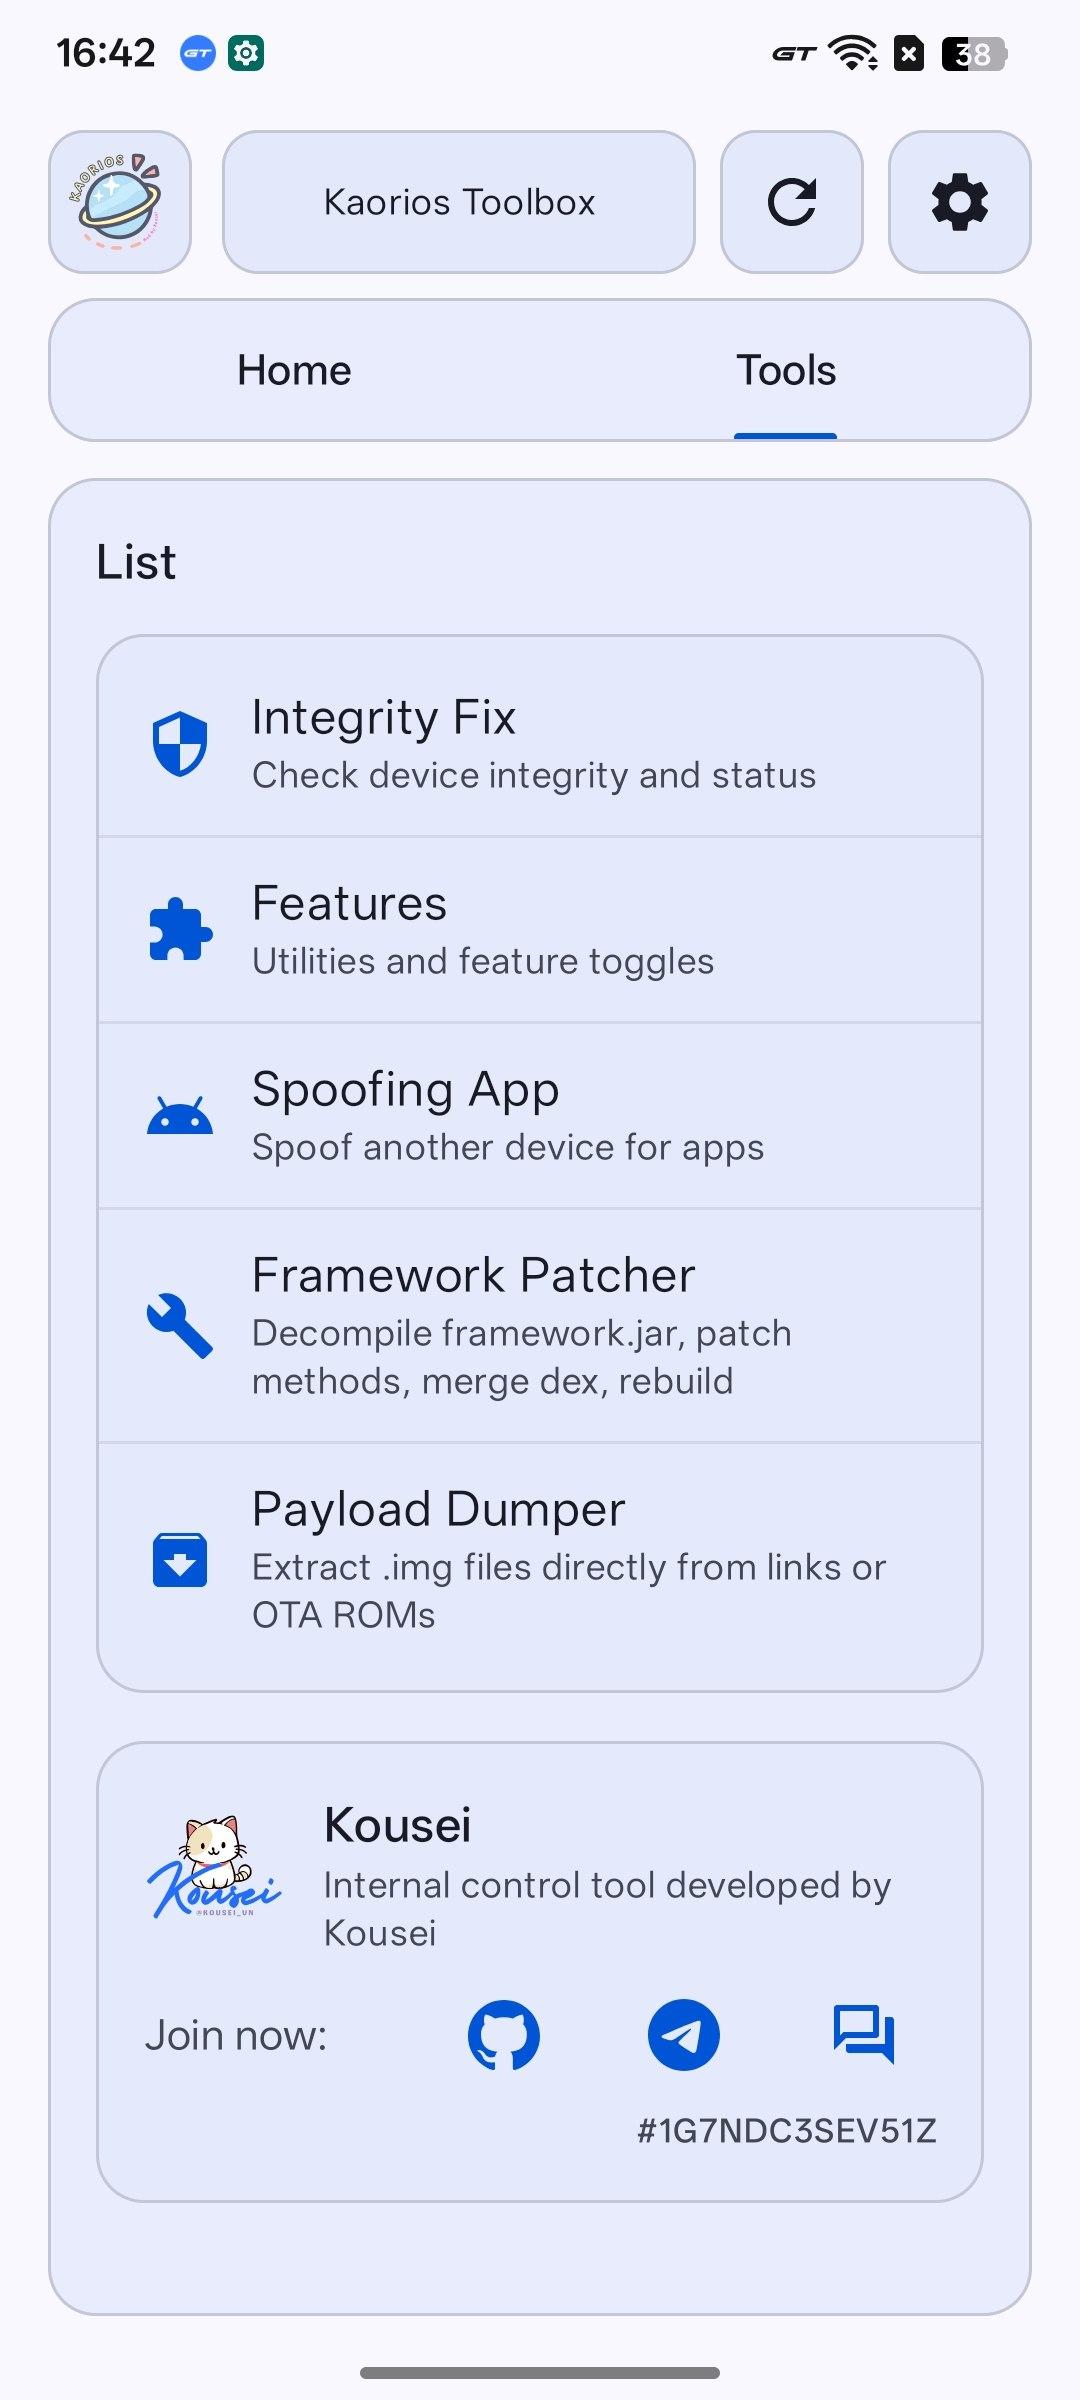
Task: Tap the Spoofing App android icon
Action: (x=180, y=1116)
